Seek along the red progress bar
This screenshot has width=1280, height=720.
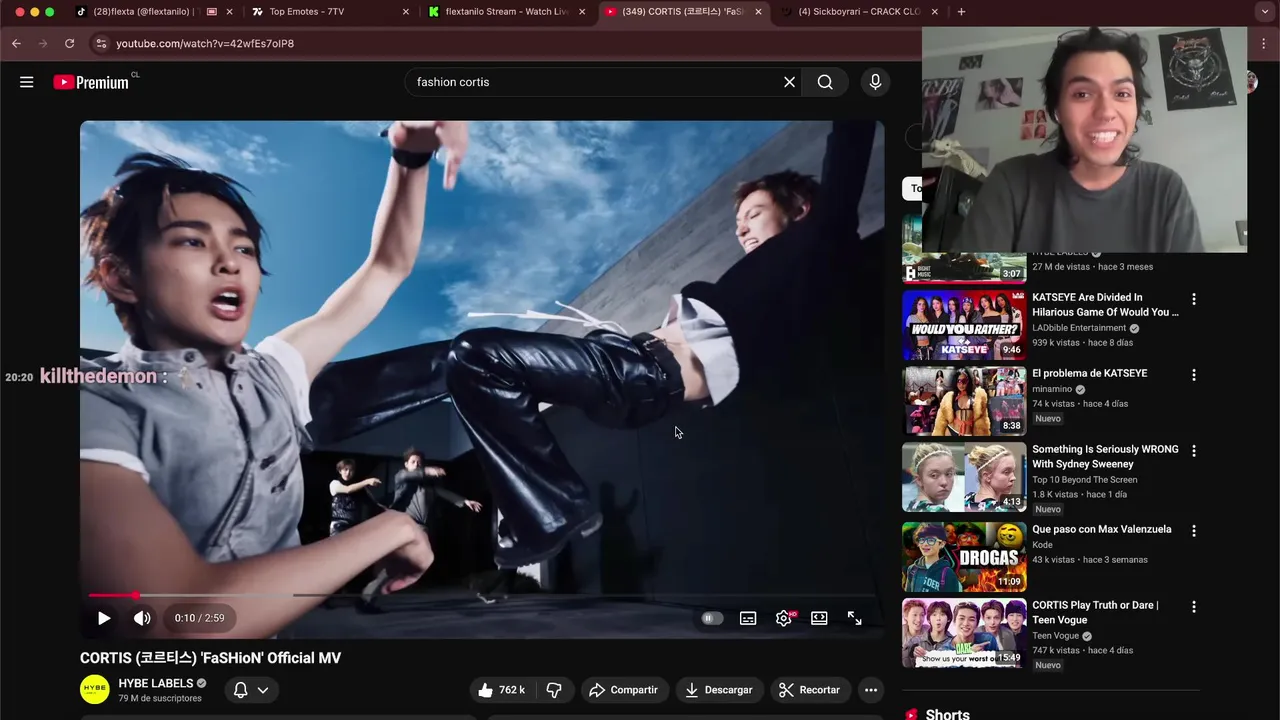coord(482,595)
